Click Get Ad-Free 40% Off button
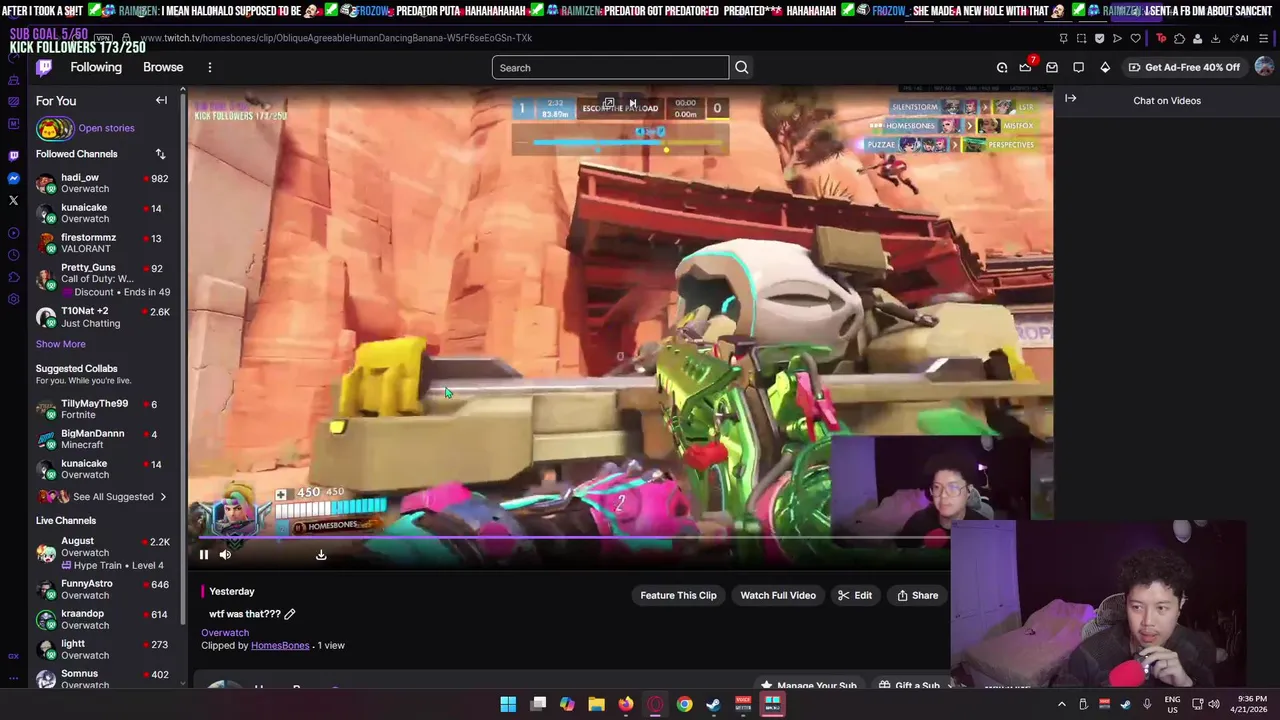 (1183, 67)
